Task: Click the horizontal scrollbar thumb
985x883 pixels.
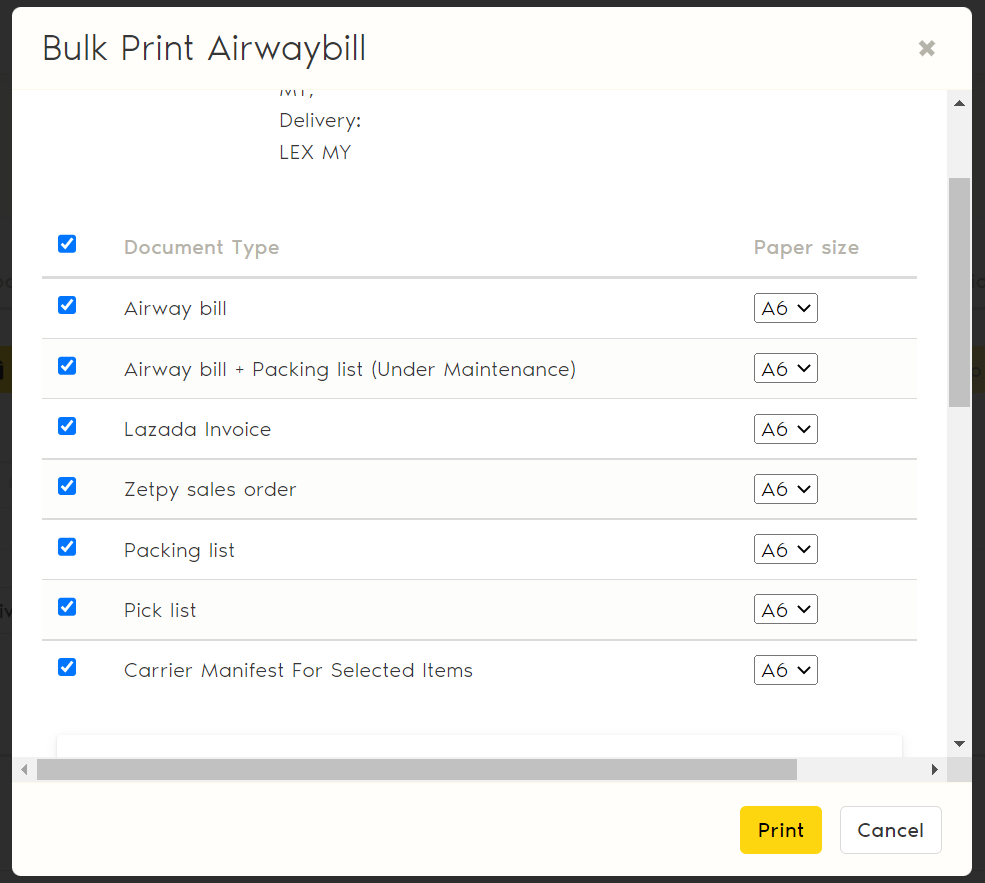Action: tap(416, 769)
